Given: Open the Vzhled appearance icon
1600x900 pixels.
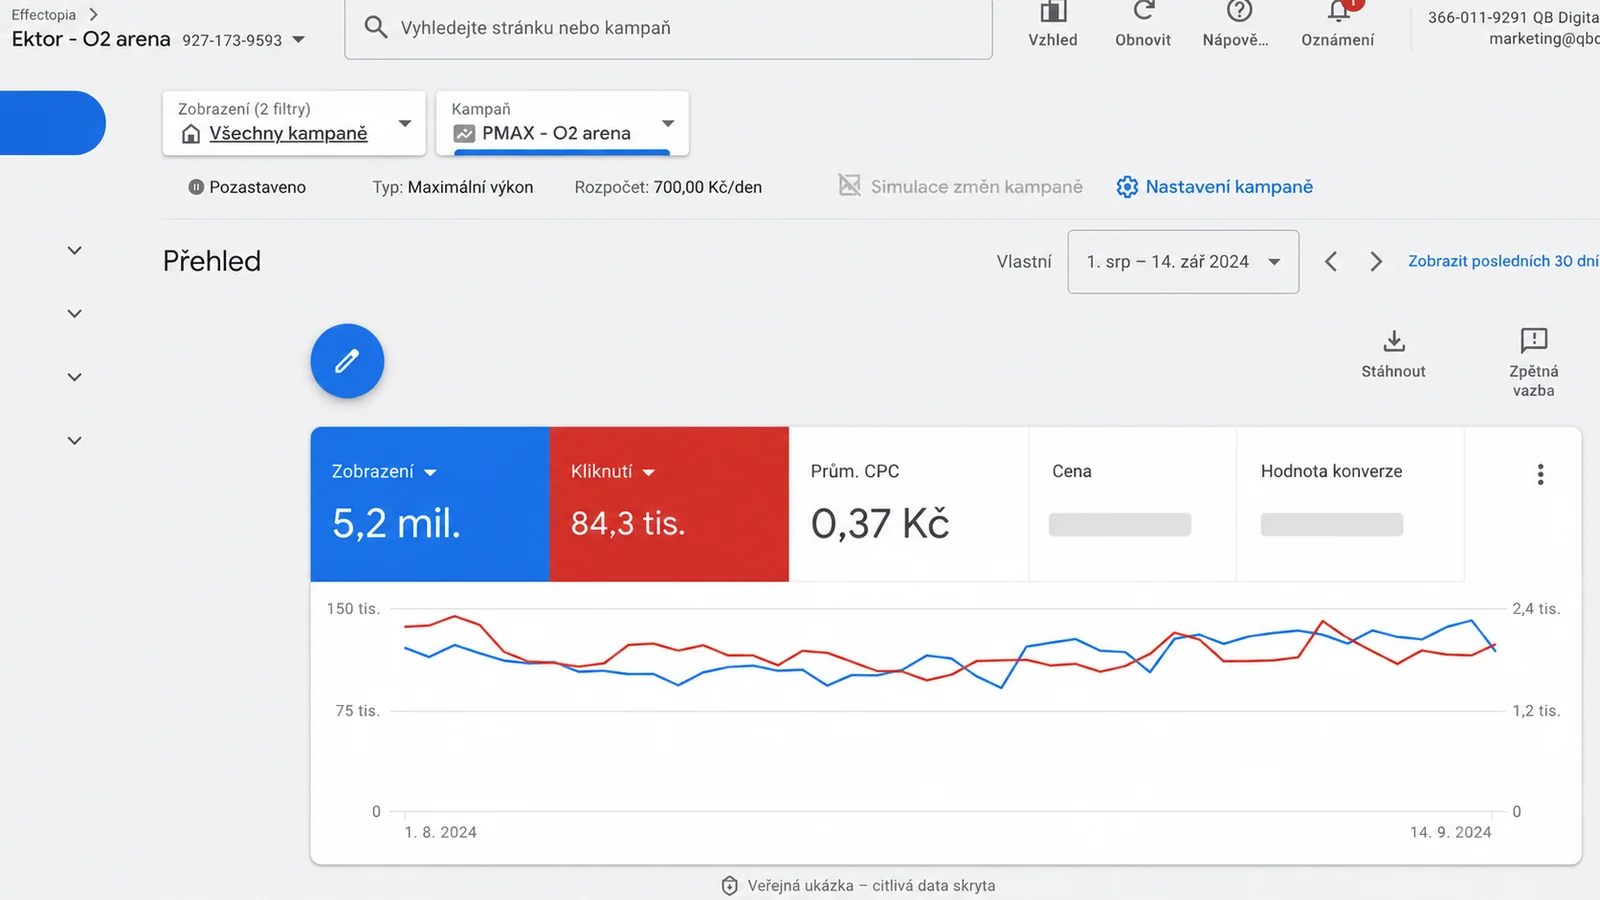Looking at the screenshot, I should (x=1053, y=11).
